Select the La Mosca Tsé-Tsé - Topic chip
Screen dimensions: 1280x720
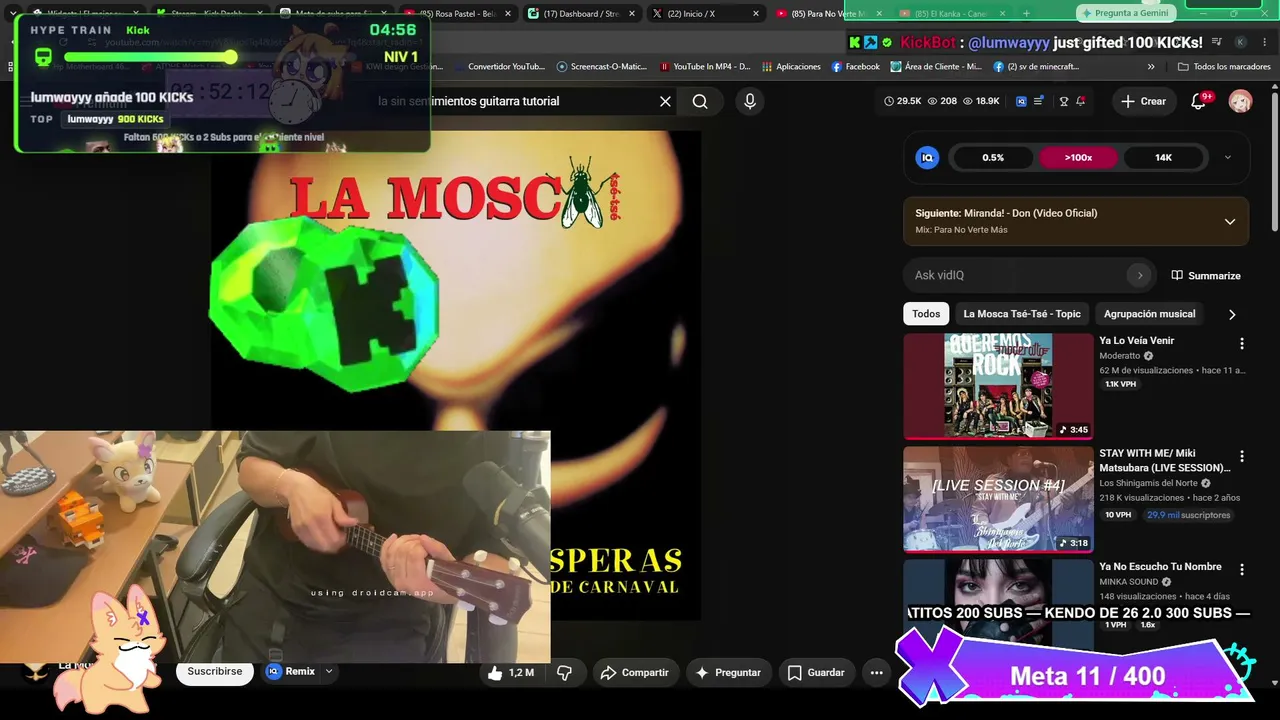click(x=1022, y=314)
